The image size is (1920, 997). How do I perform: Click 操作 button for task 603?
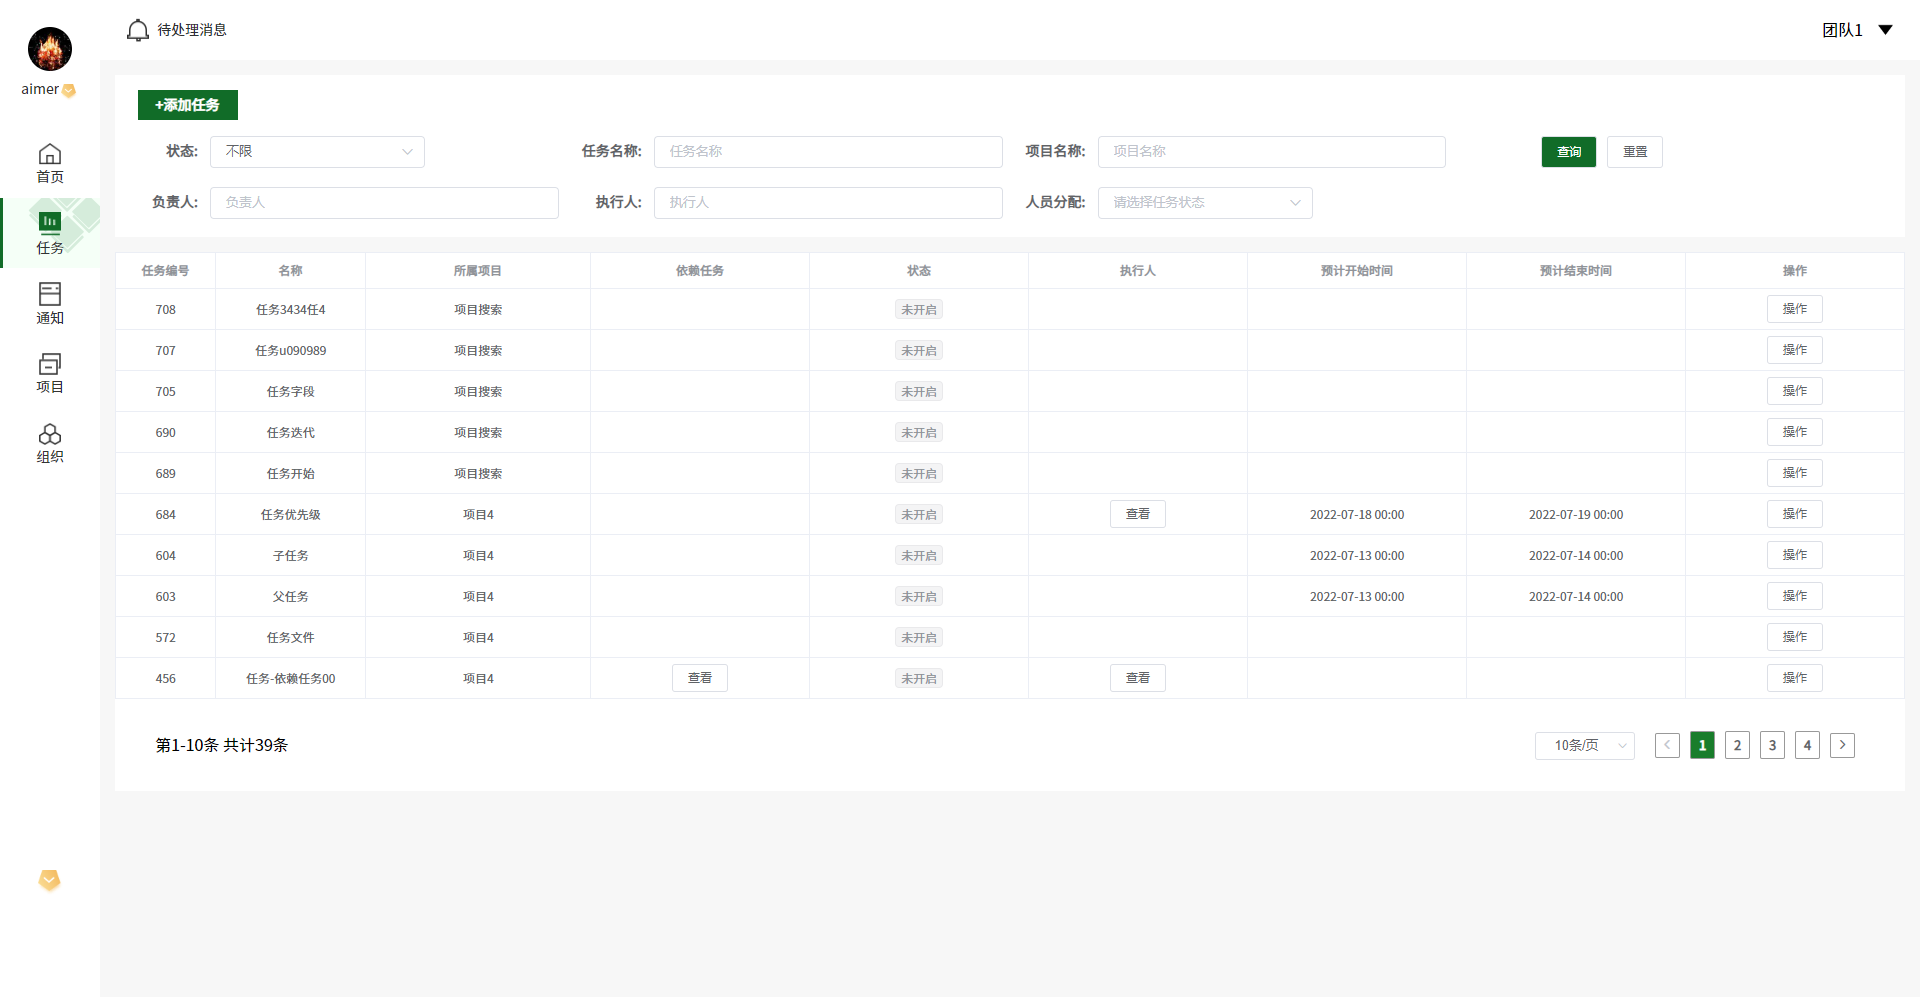(x=1795, y=596)
